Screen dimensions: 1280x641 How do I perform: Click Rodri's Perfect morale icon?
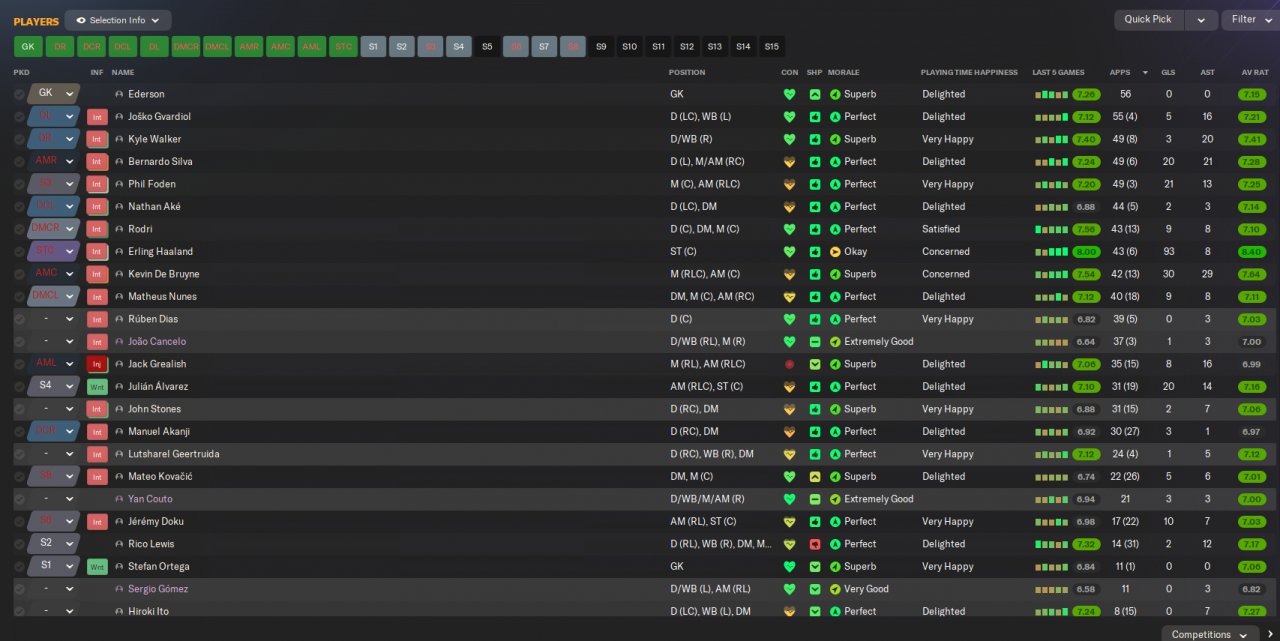pos(835,229)
